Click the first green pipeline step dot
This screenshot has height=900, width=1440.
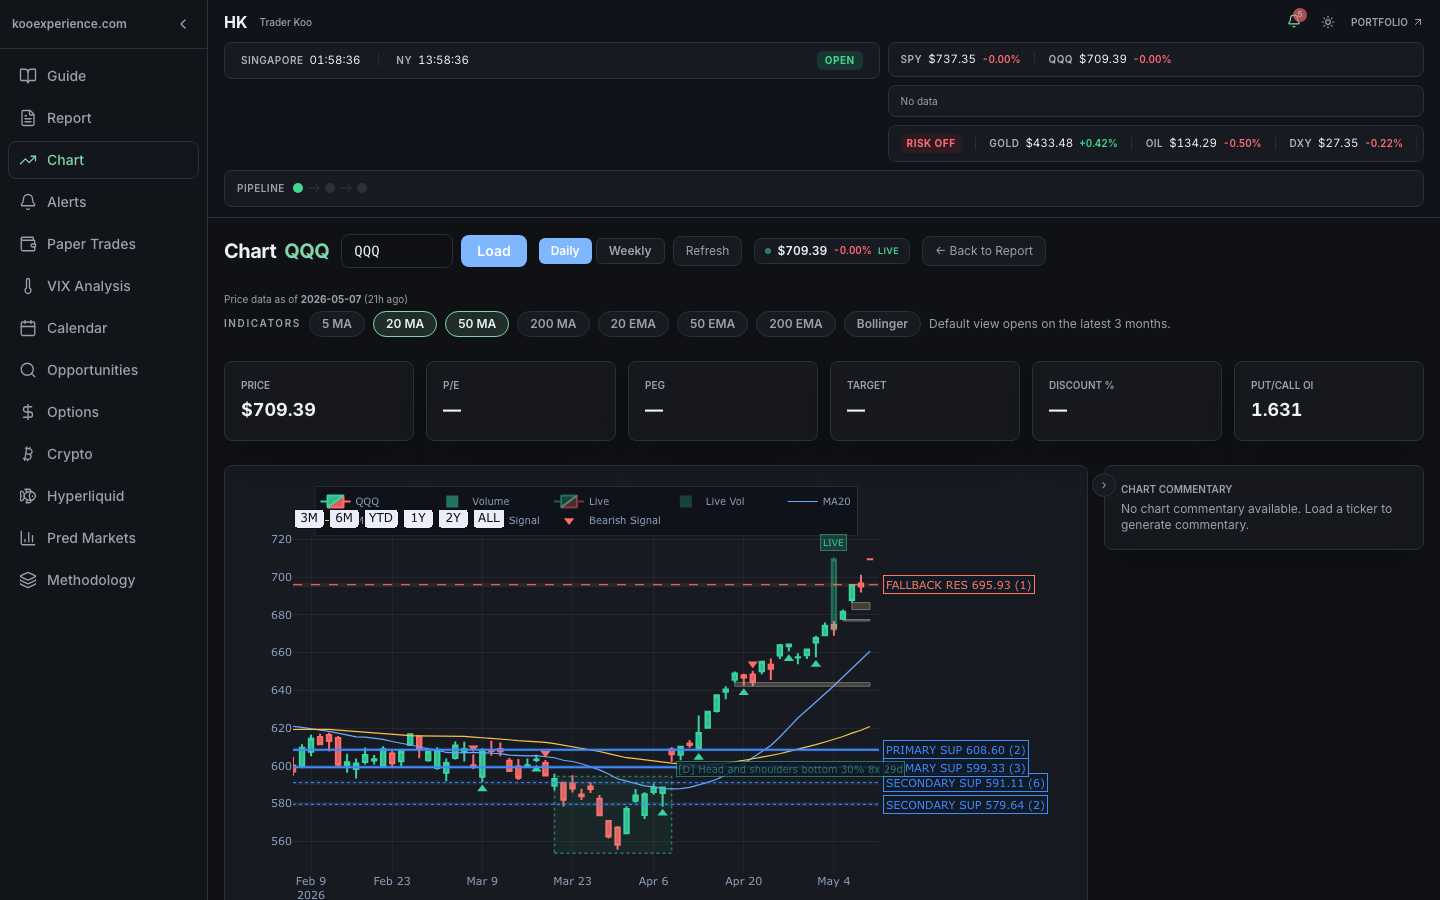(298, 188)
